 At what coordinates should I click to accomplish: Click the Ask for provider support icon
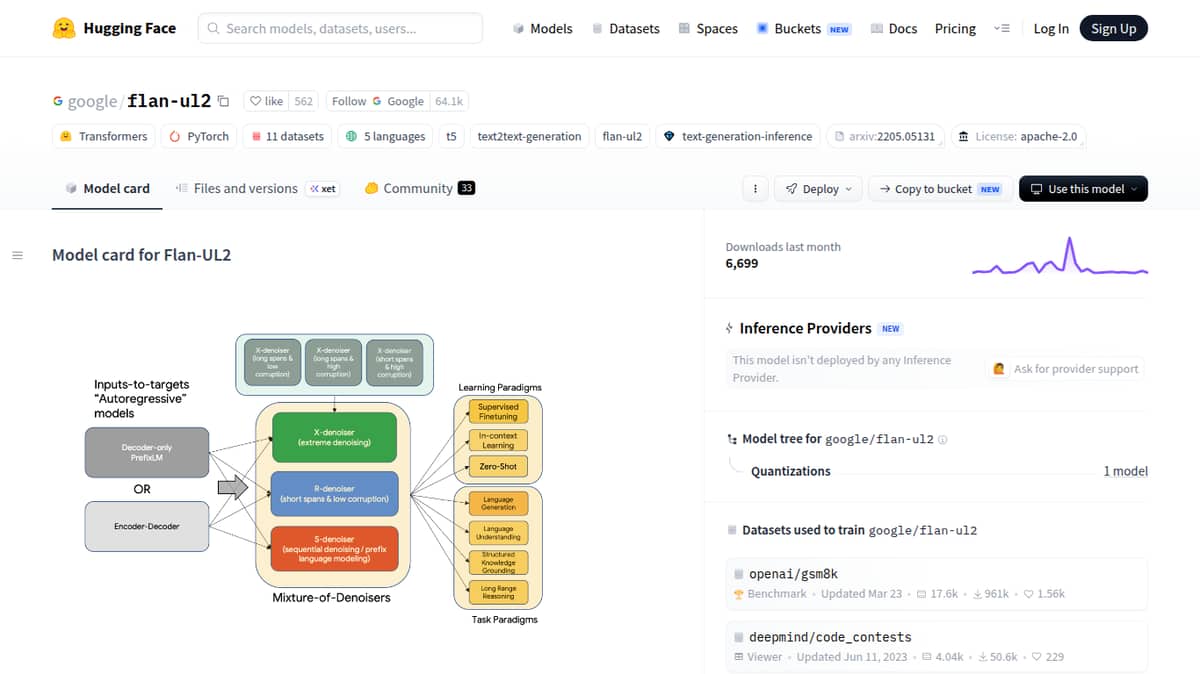pos(999,369)
